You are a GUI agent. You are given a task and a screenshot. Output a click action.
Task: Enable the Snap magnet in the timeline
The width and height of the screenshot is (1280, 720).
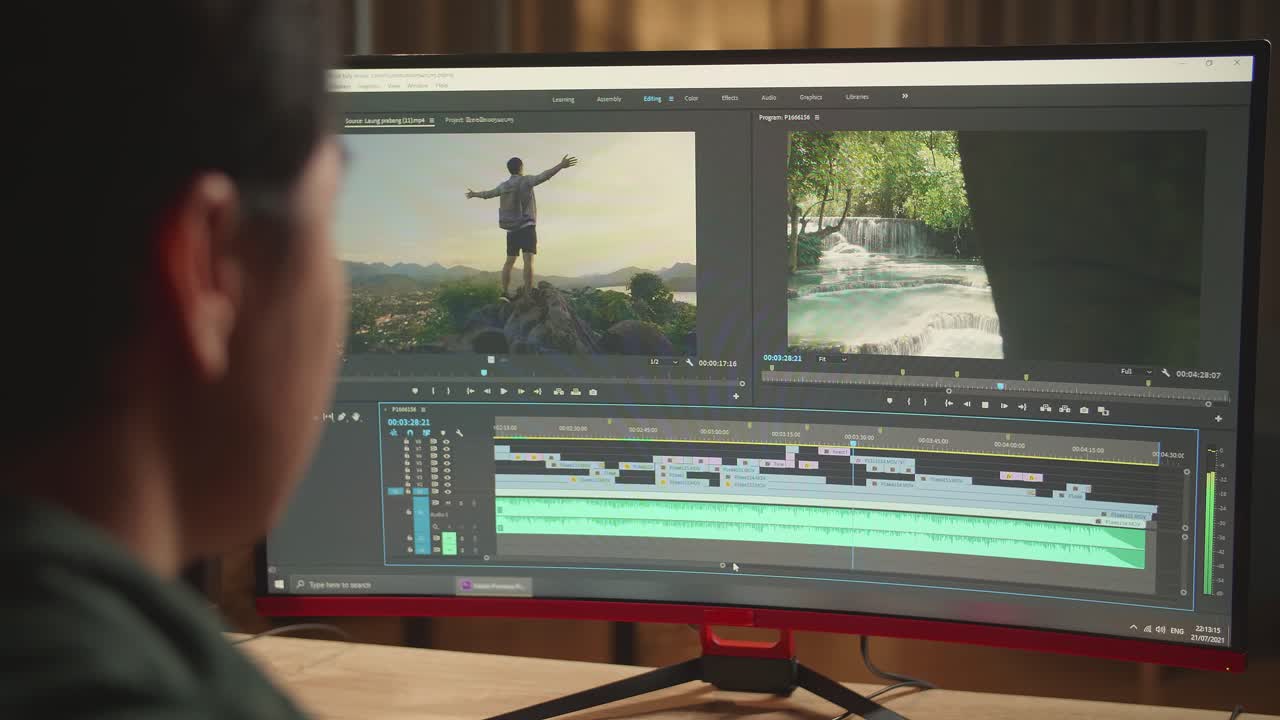pyautogui.click(x=410, y=432)
